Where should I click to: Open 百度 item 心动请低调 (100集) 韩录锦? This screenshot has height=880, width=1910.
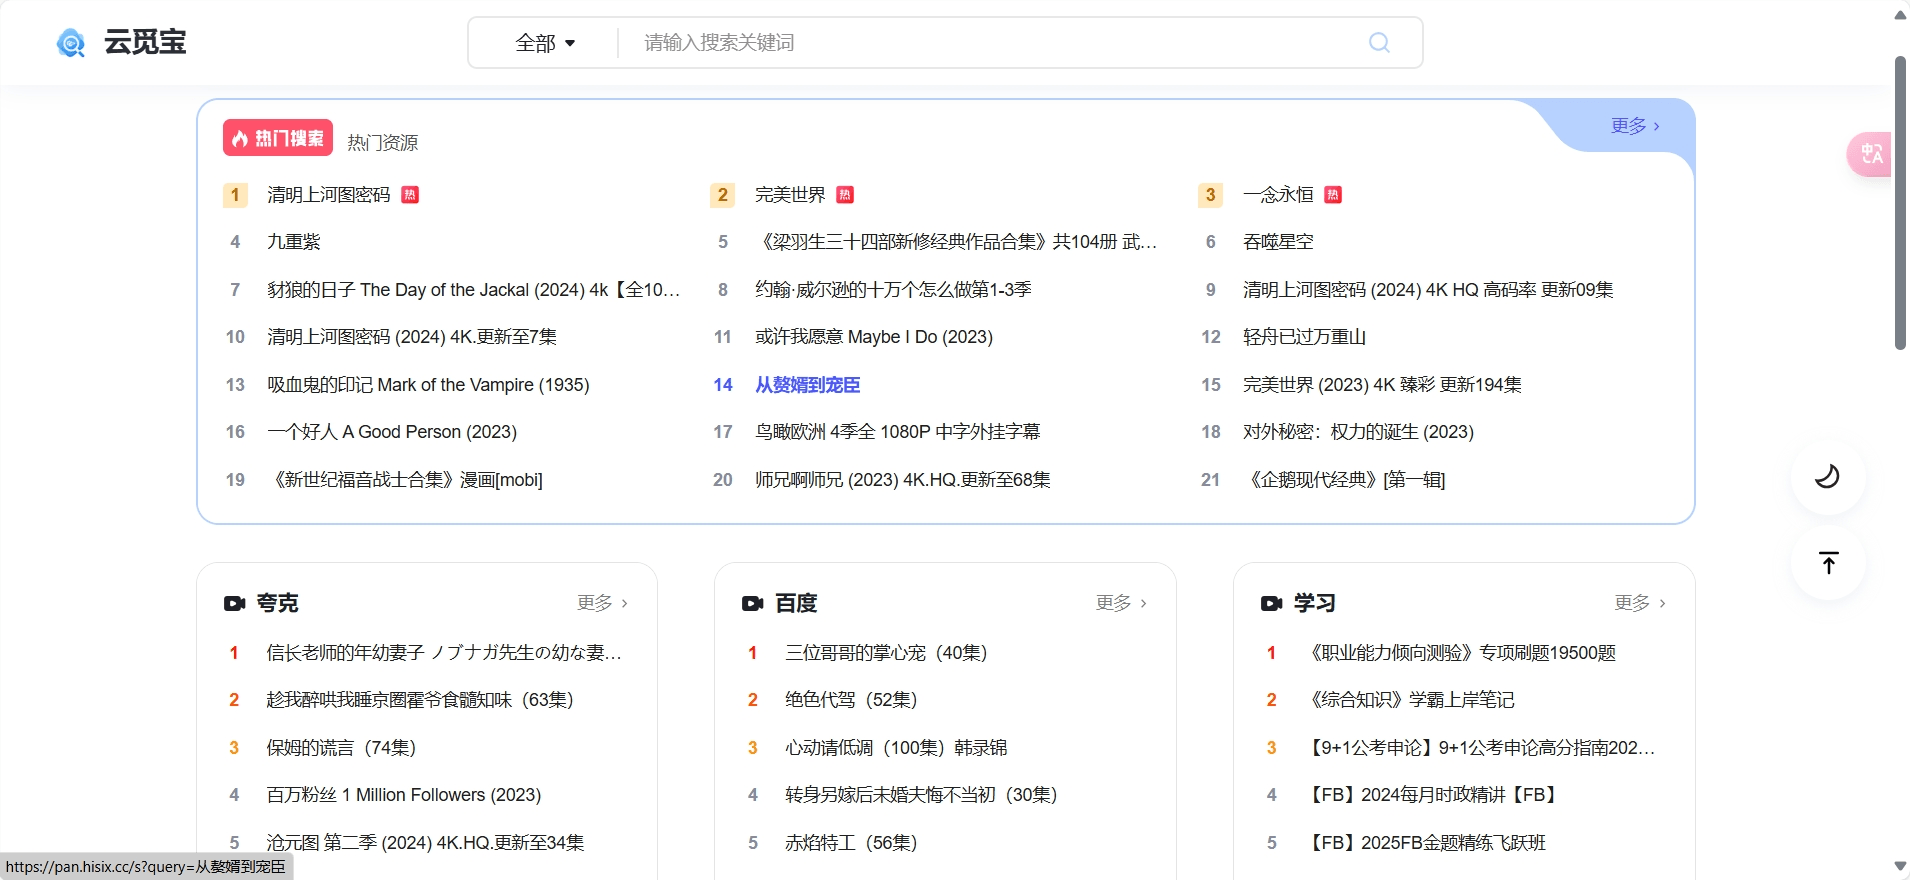(896, 748)
